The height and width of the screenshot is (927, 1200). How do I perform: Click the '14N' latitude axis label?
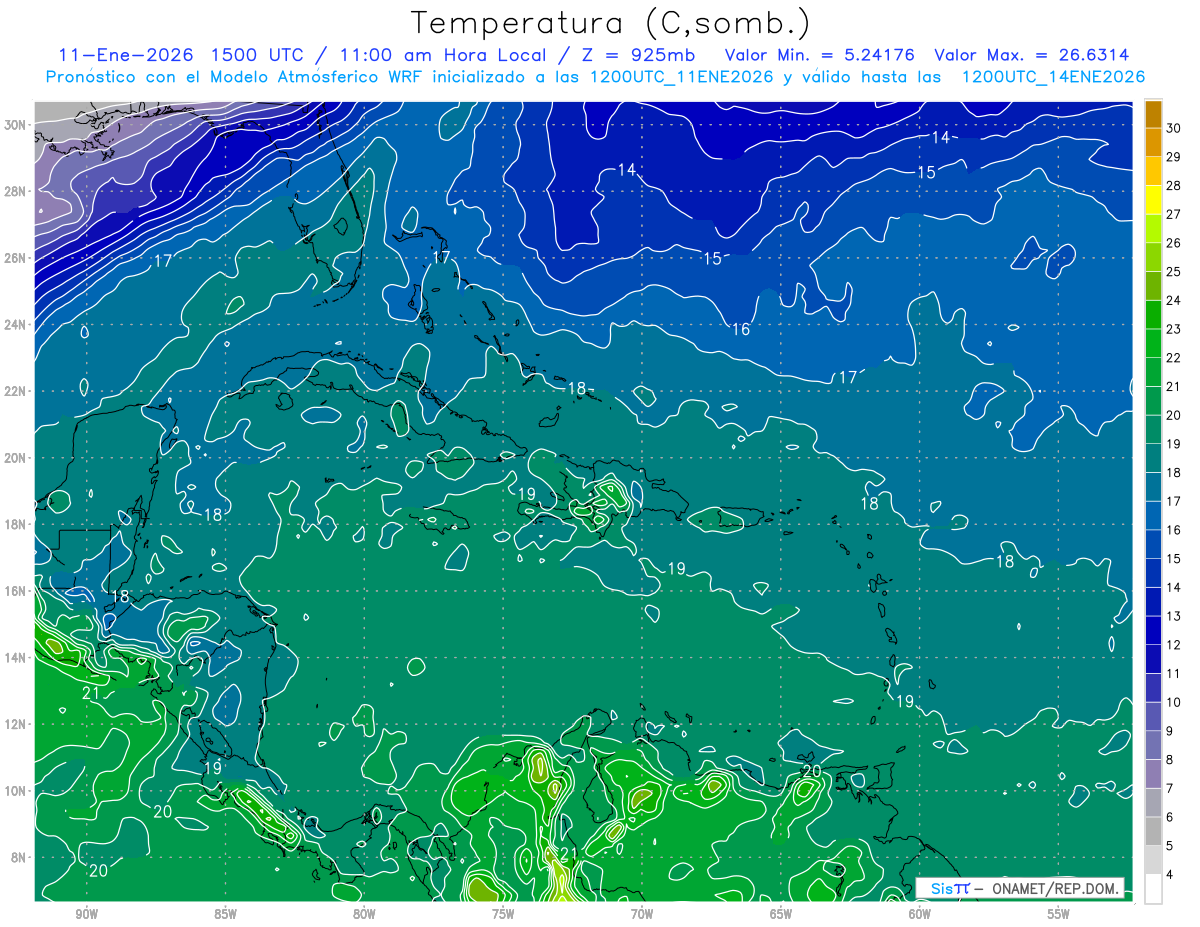click(x=15, y=657)
